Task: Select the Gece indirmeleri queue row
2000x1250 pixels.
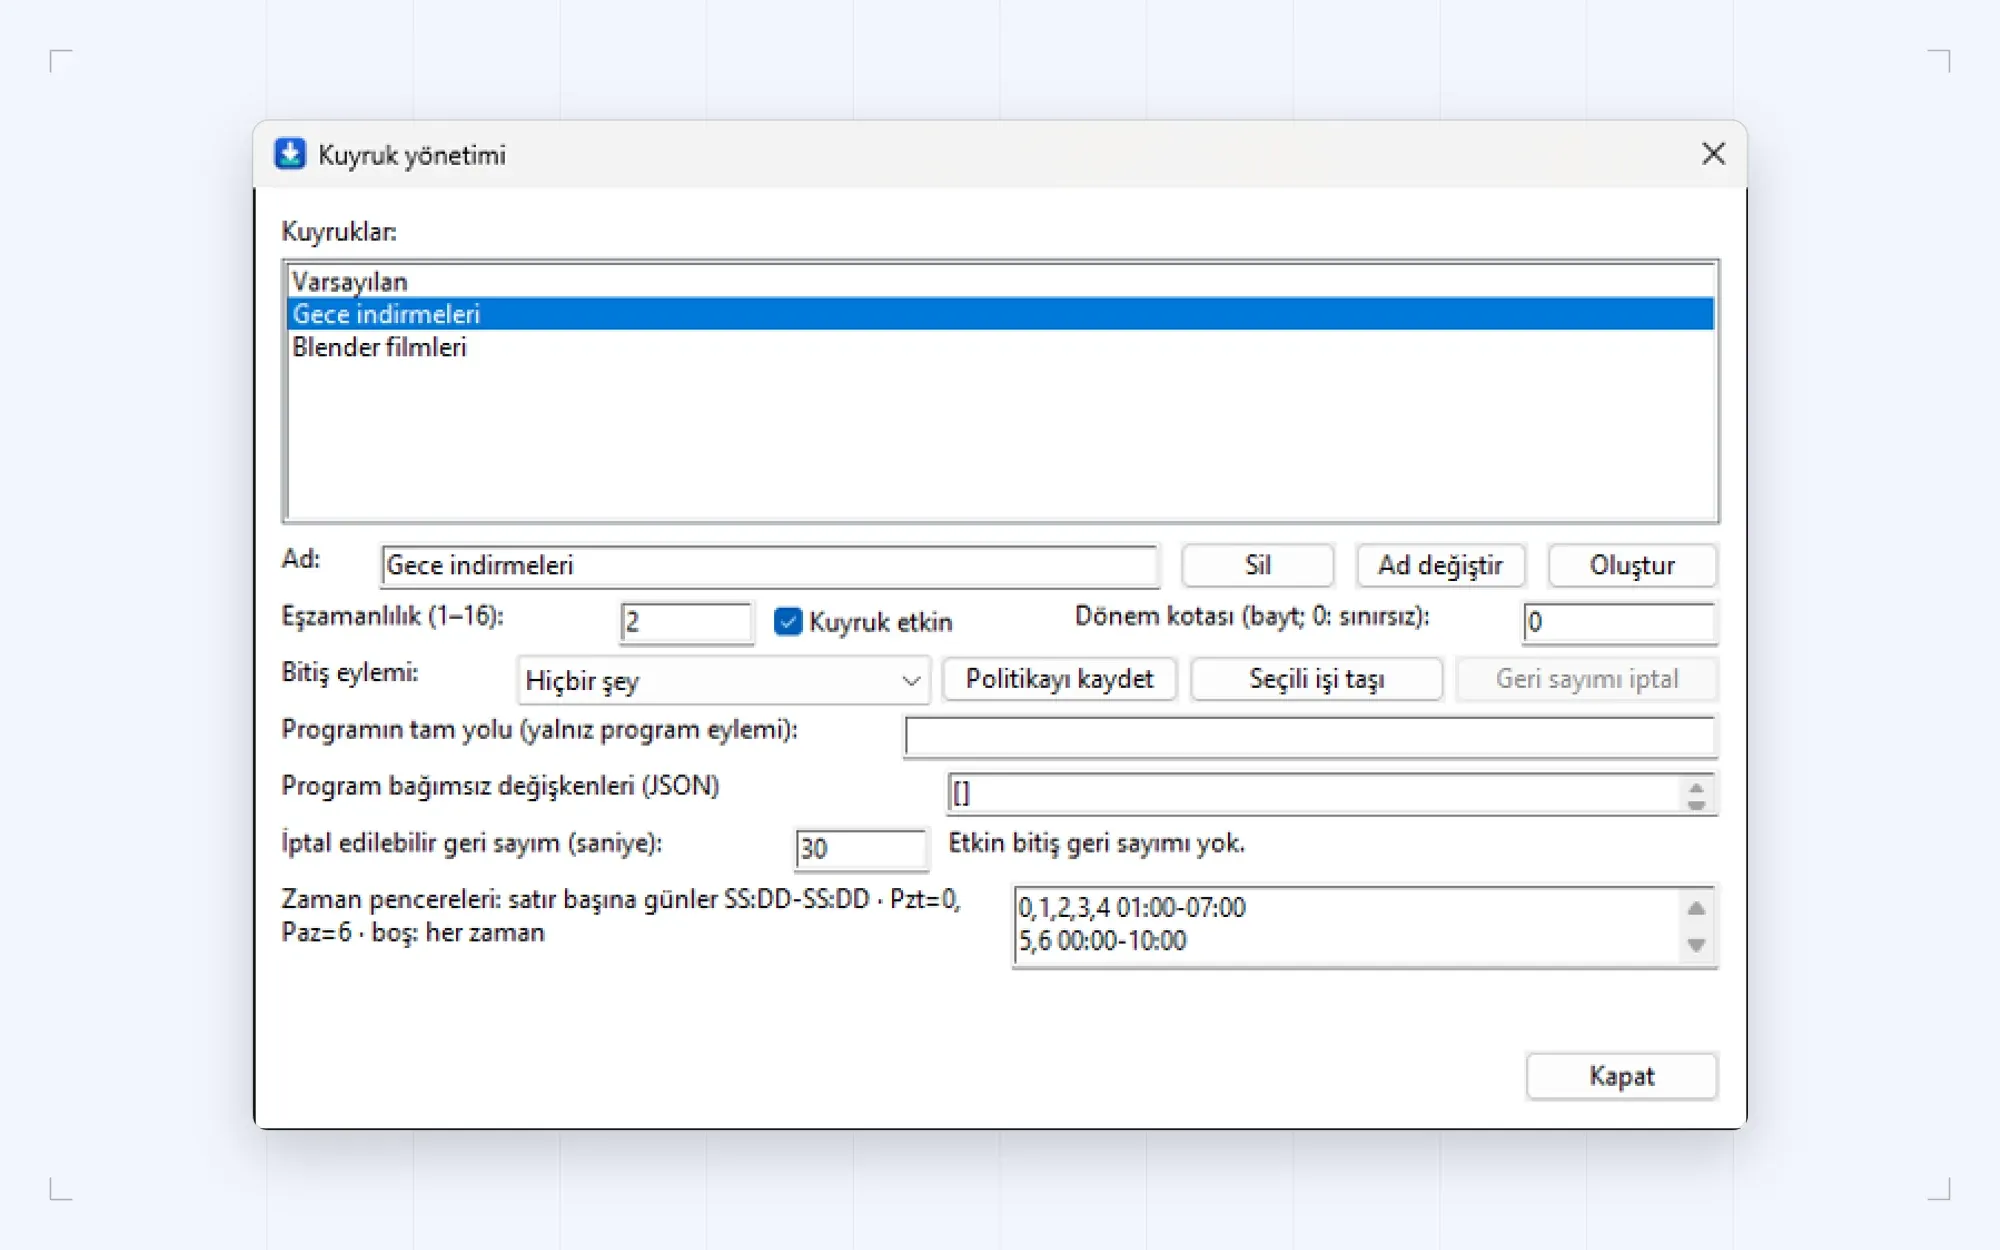Action: pyautogui.click(x=1000, y=314)
